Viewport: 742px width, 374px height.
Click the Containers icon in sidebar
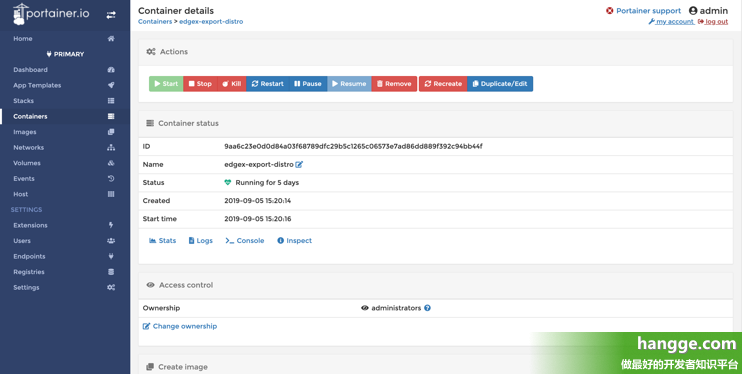click(111, 116)
